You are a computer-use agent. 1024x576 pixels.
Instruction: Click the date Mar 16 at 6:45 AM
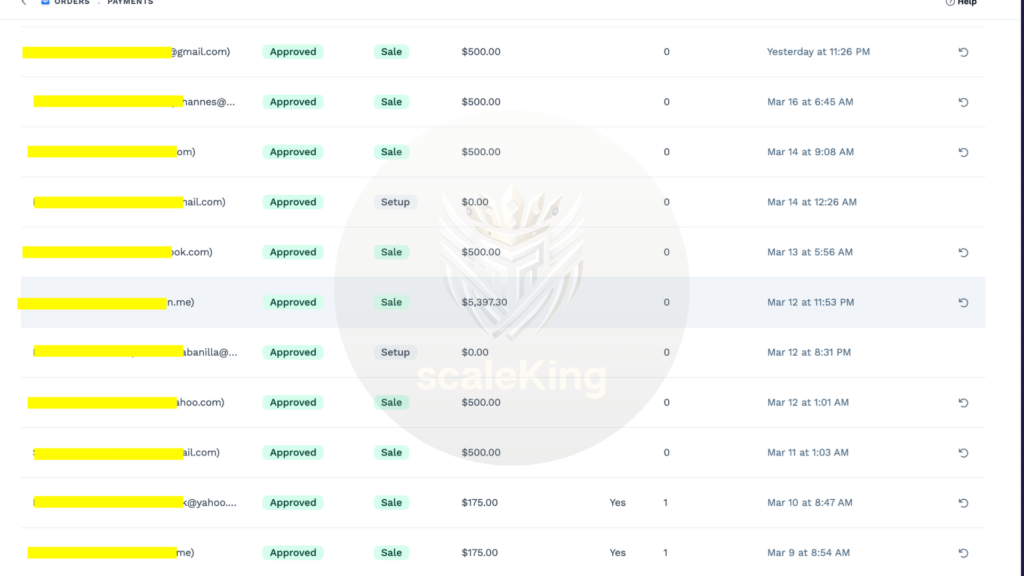coord(810,102)
